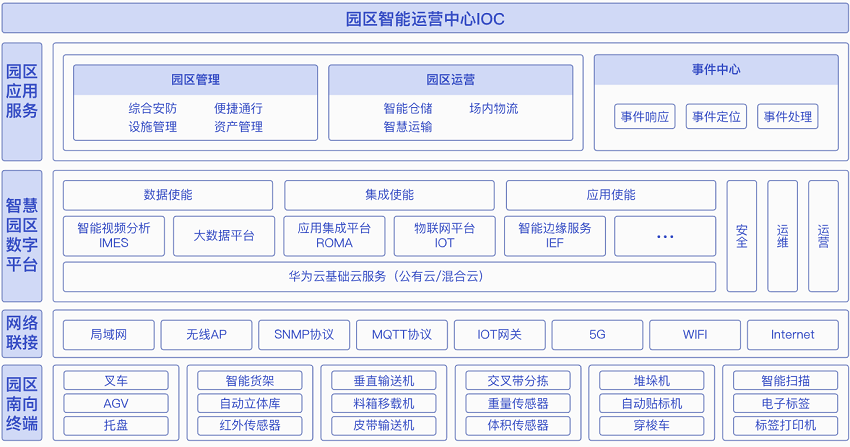This screenshot has height=447, width=850.
Task: Select the 应用使能 box
Action: 611,195
